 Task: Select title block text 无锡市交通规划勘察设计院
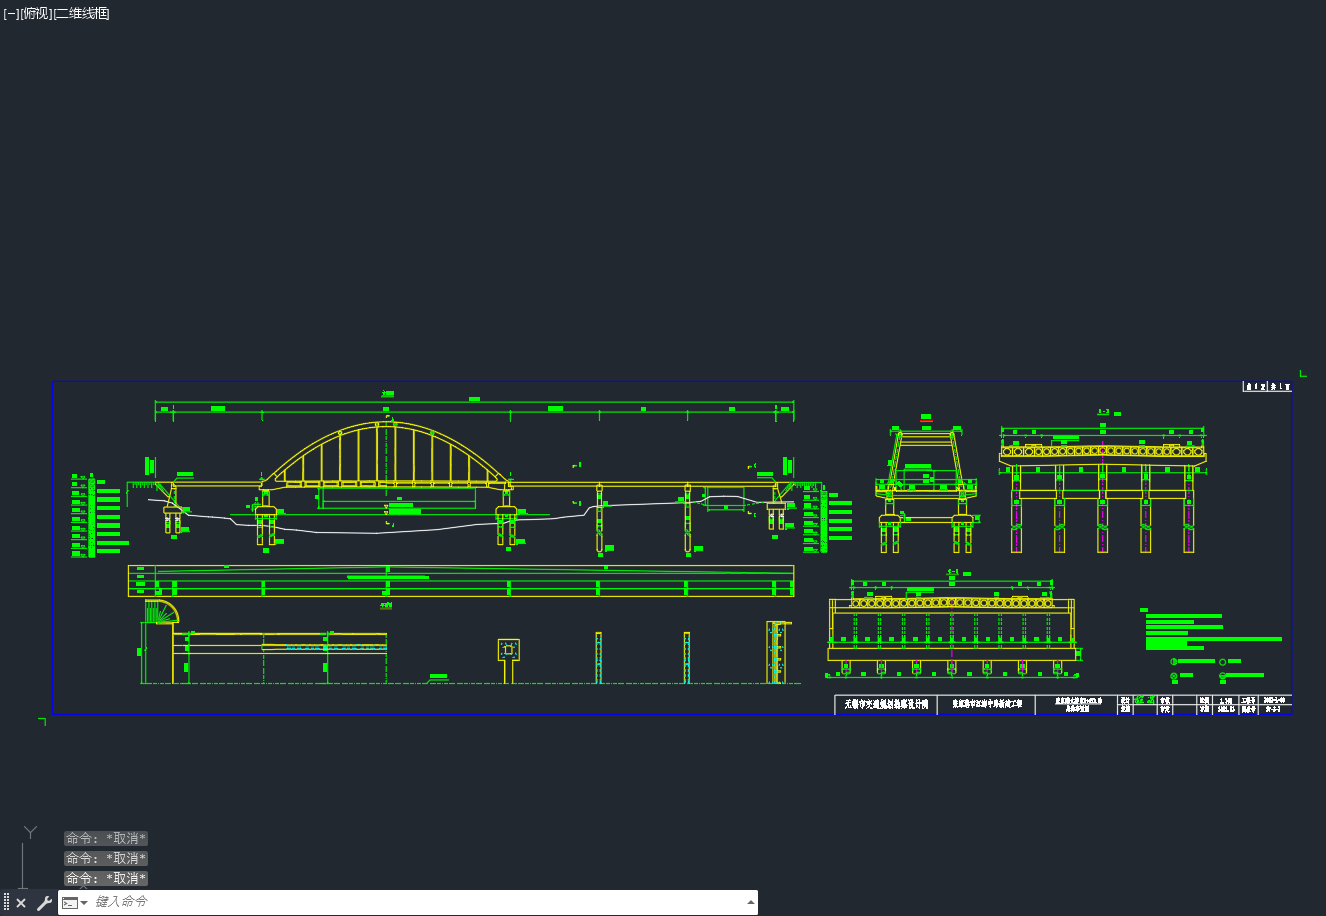click(x=886, y=705)
